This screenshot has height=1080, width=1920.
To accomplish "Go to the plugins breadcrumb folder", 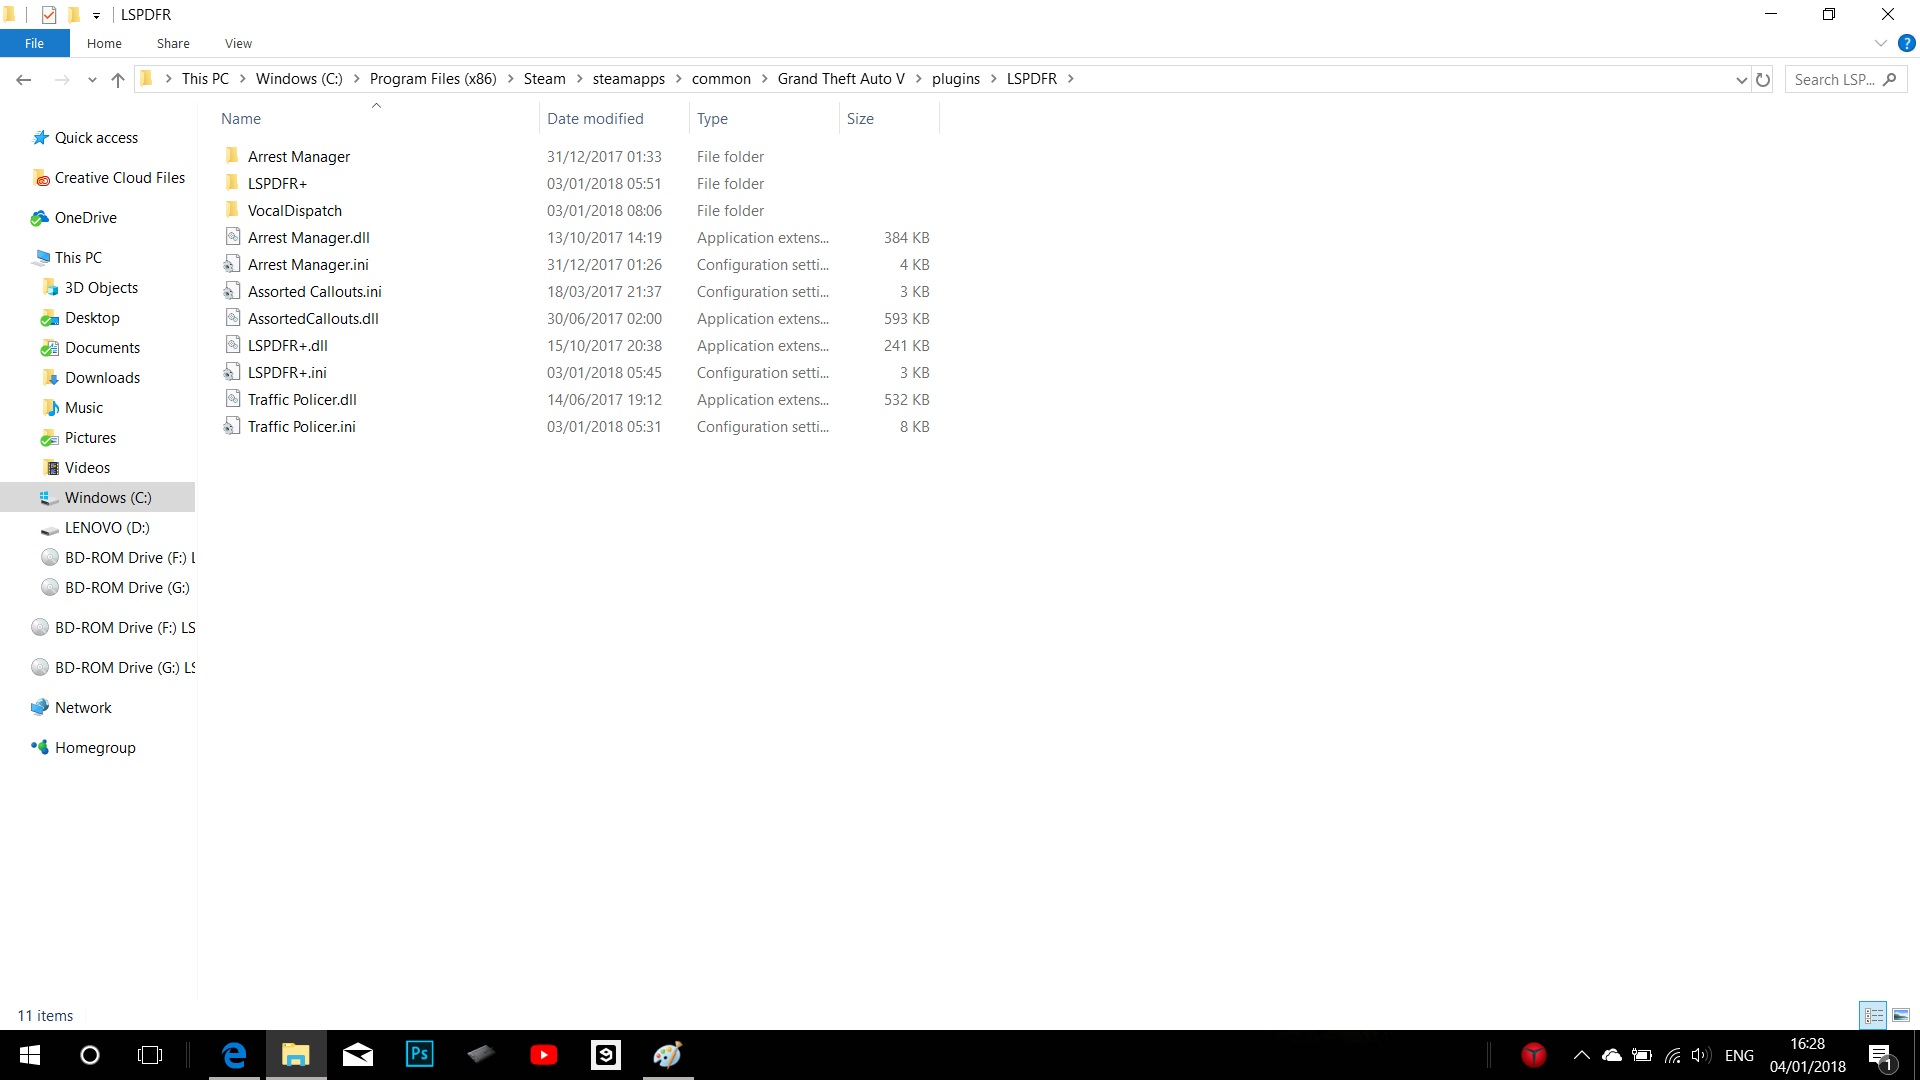I will (x=955, y=79).
